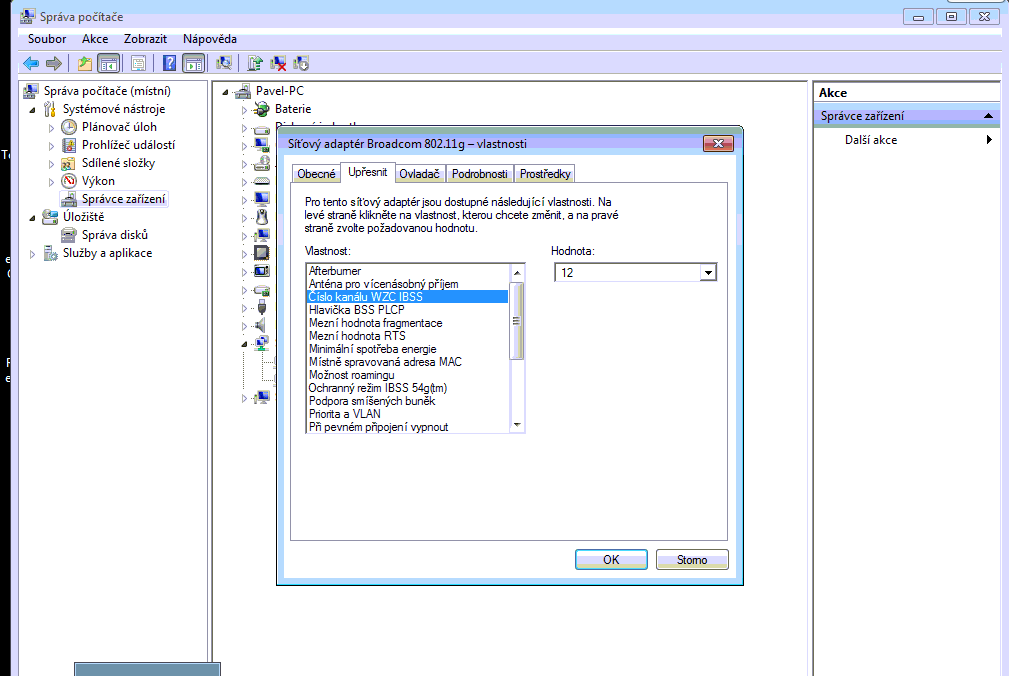Collapse the Pavel-PC root node

225,92
